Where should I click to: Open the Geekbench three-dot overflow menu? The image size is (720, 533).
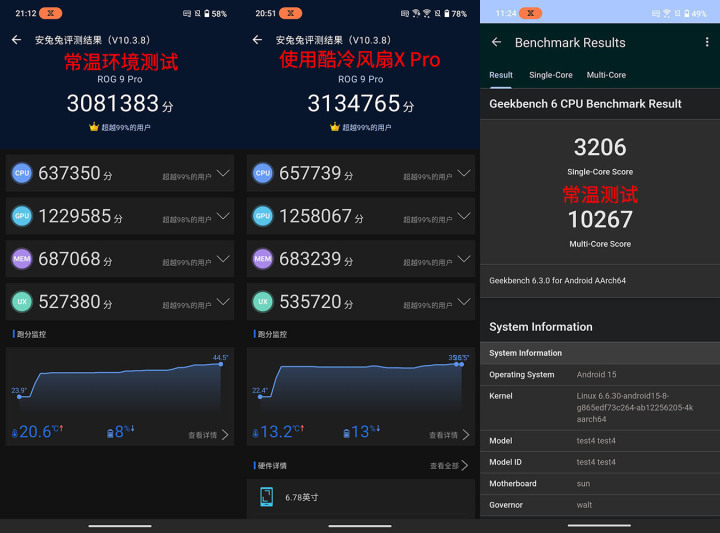(x=707, y=43)
